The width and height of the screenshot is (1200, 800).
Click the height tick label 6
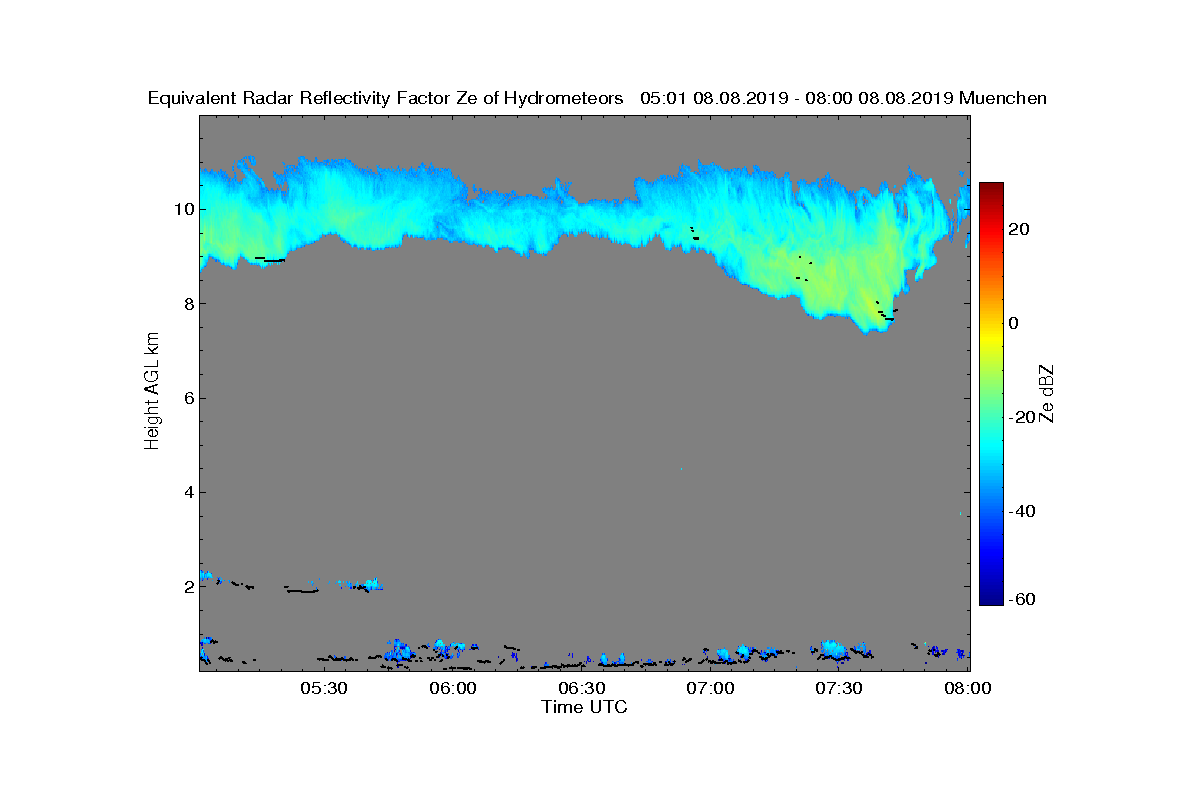click(188, 398)
